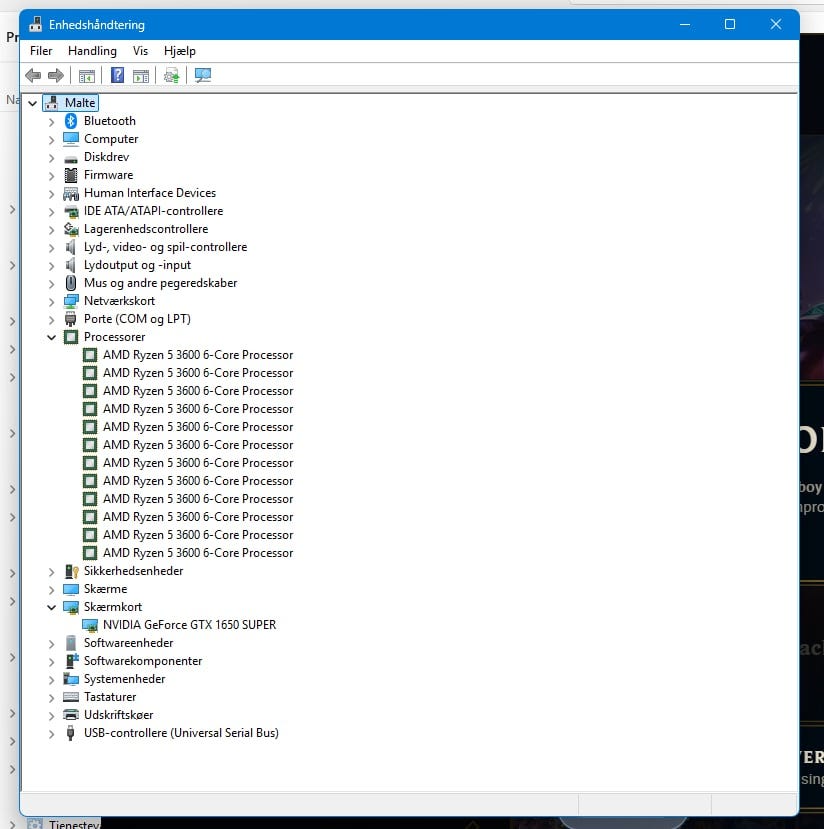Select the Udskriftskøer label
824x829 pixels.
coord(118,715)
